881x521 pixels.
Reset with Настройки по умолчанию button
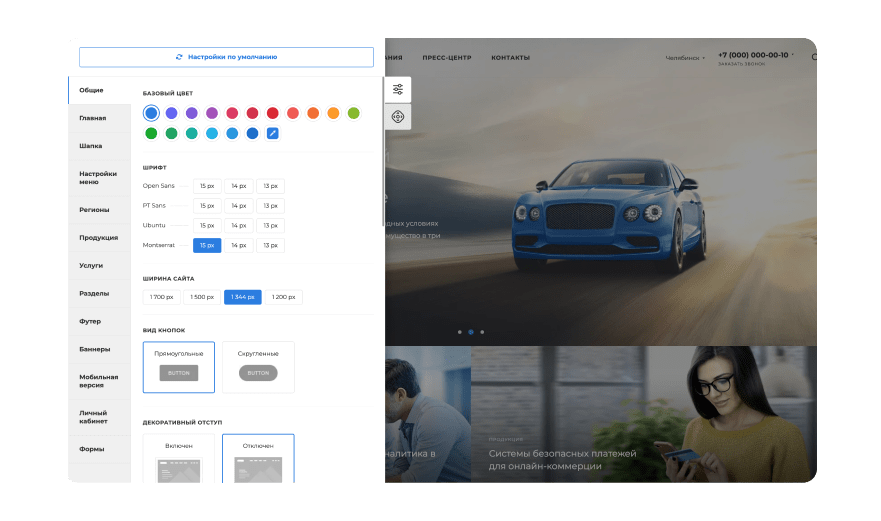click(x=226, y=57)
